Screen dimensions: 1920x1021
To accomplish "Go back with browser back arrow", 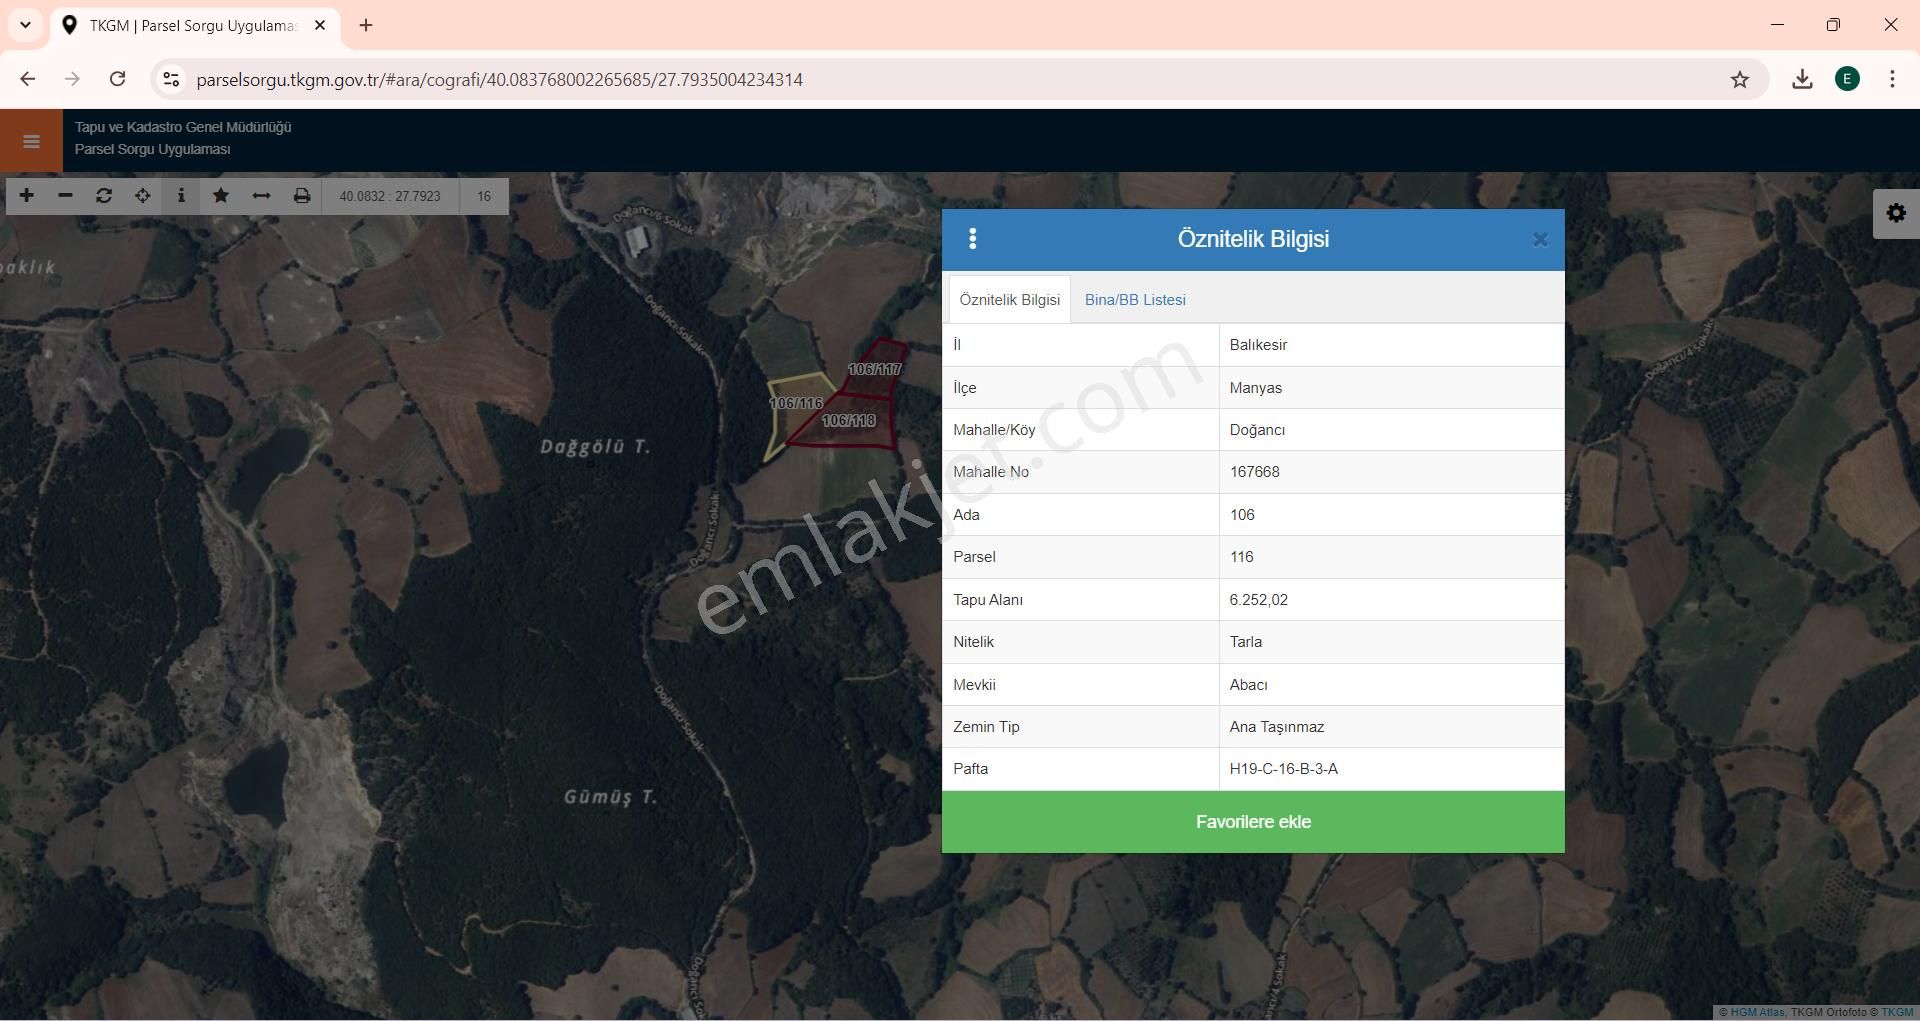I will (x=28, y=79).
